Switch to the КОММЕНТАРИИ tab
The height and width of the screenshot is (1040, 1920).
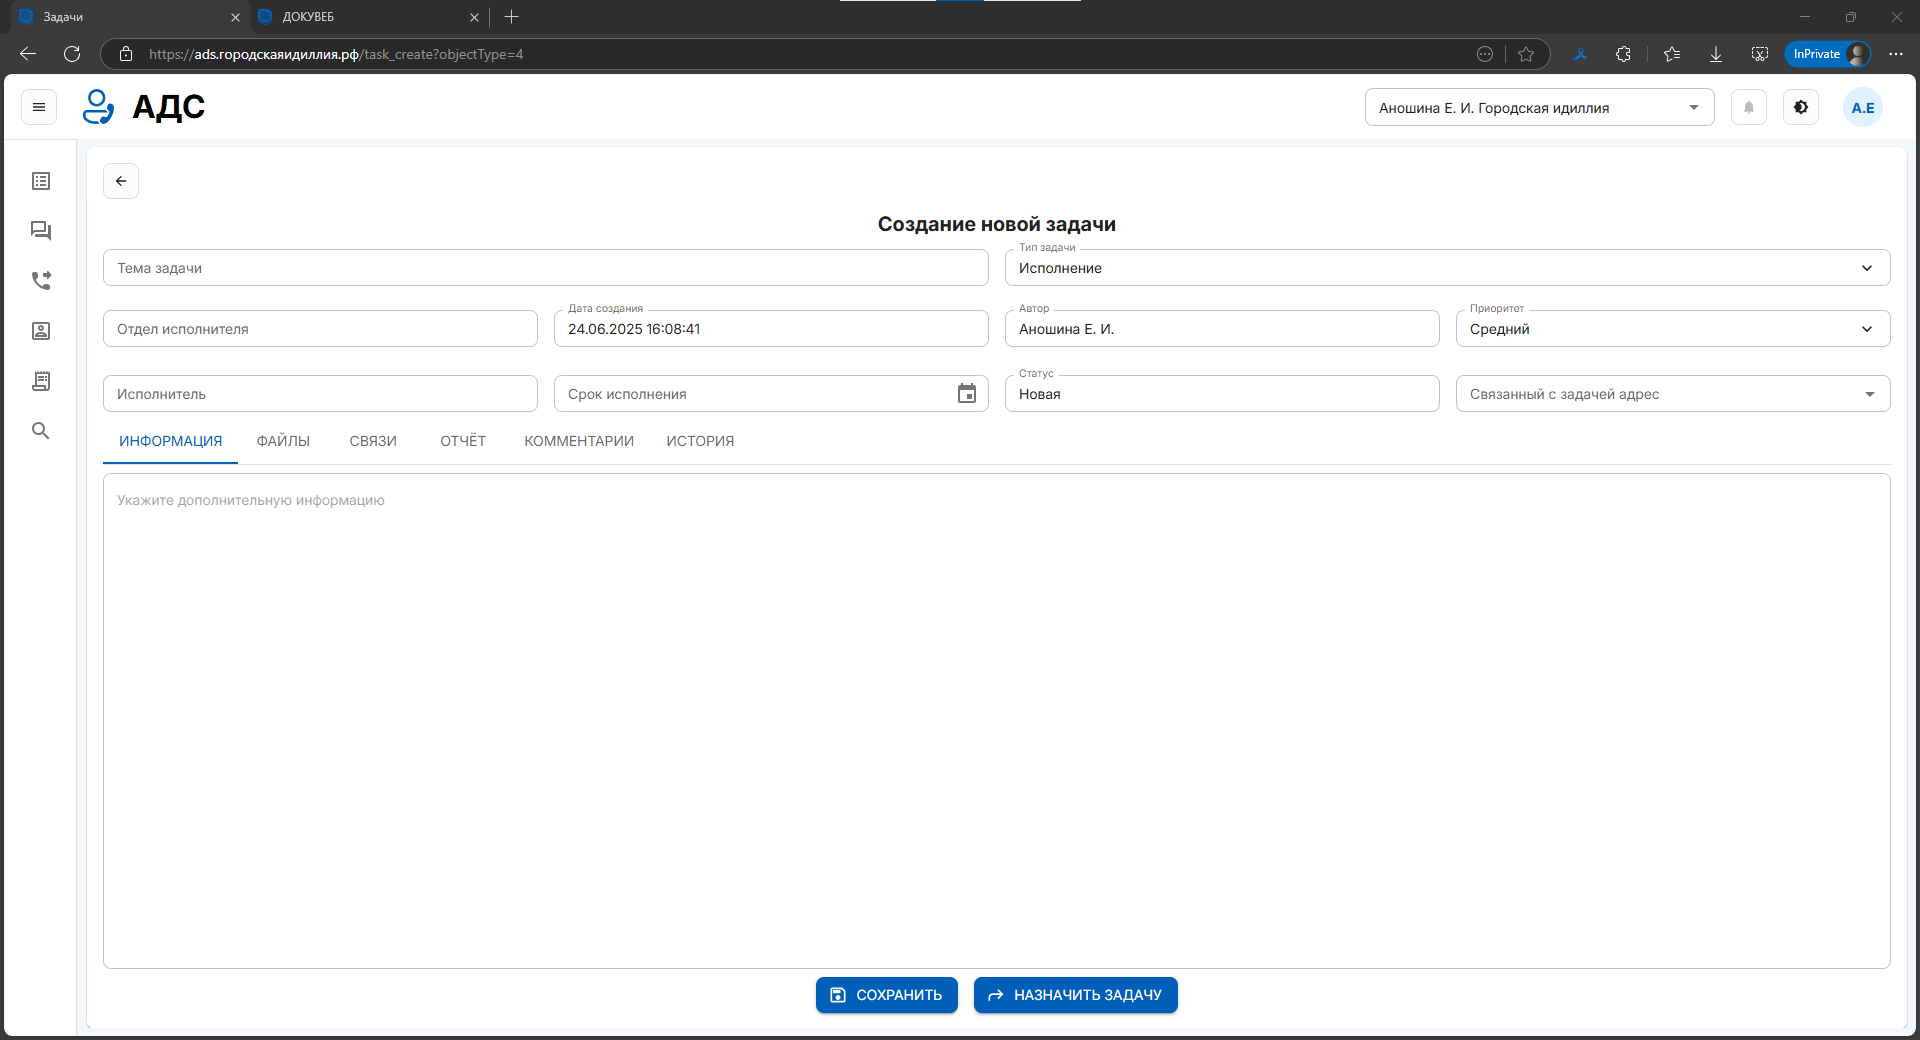tap(579, 441)
